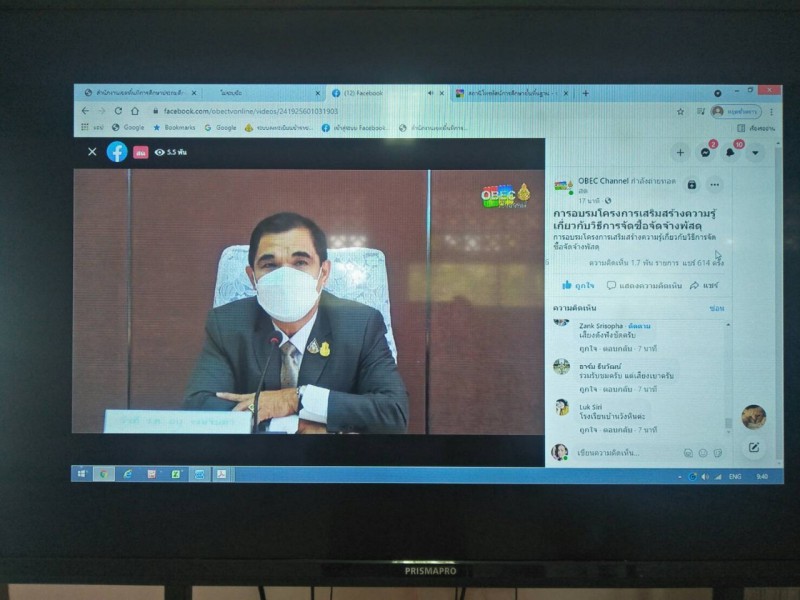Click the 5.5 viewer count eye icon
This screenshot has height=600, width=800.
tap(160, 152)
